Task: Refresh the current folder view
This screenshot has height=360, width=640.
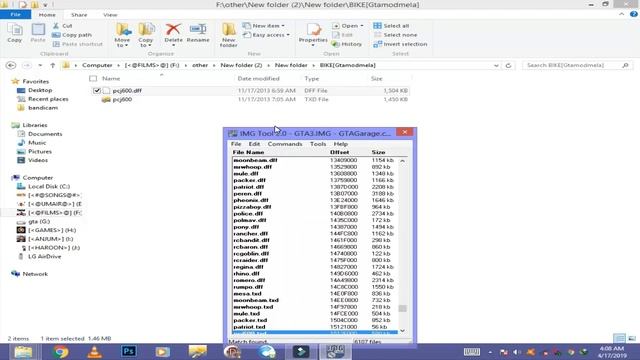Action: 508,65
